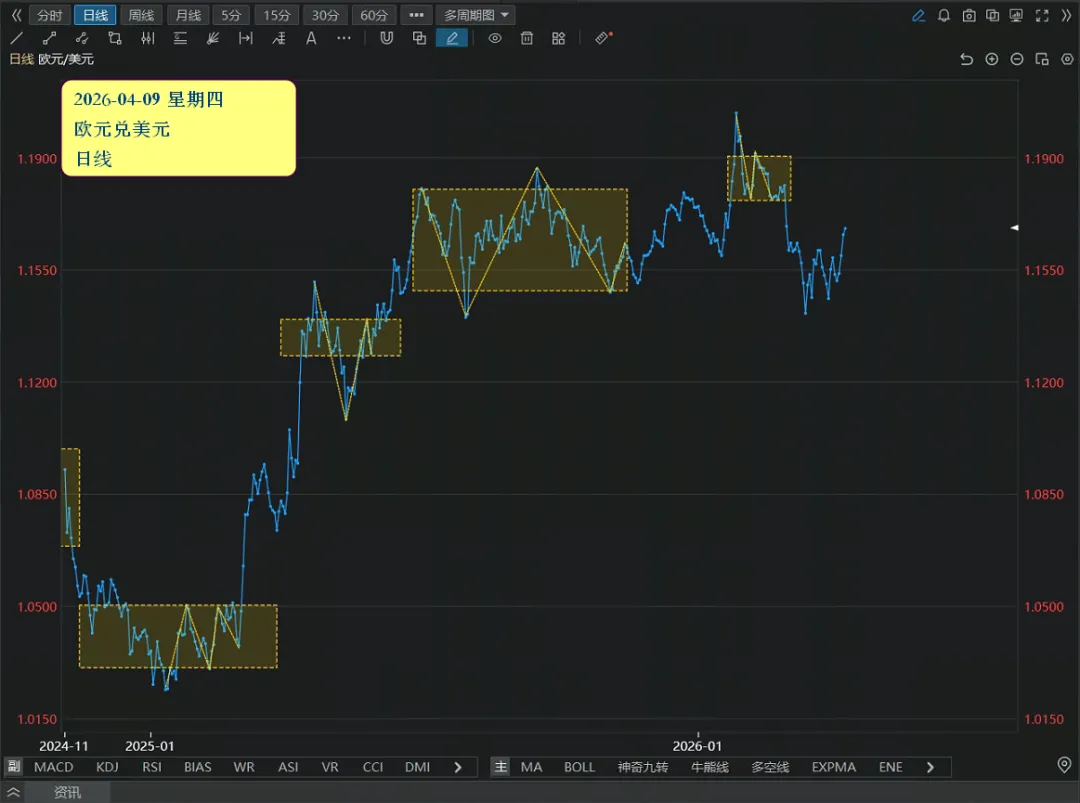The image size is (1080, 803).
Task: Select the line segment tool with endpoints
Action: (x=49, y=39)
